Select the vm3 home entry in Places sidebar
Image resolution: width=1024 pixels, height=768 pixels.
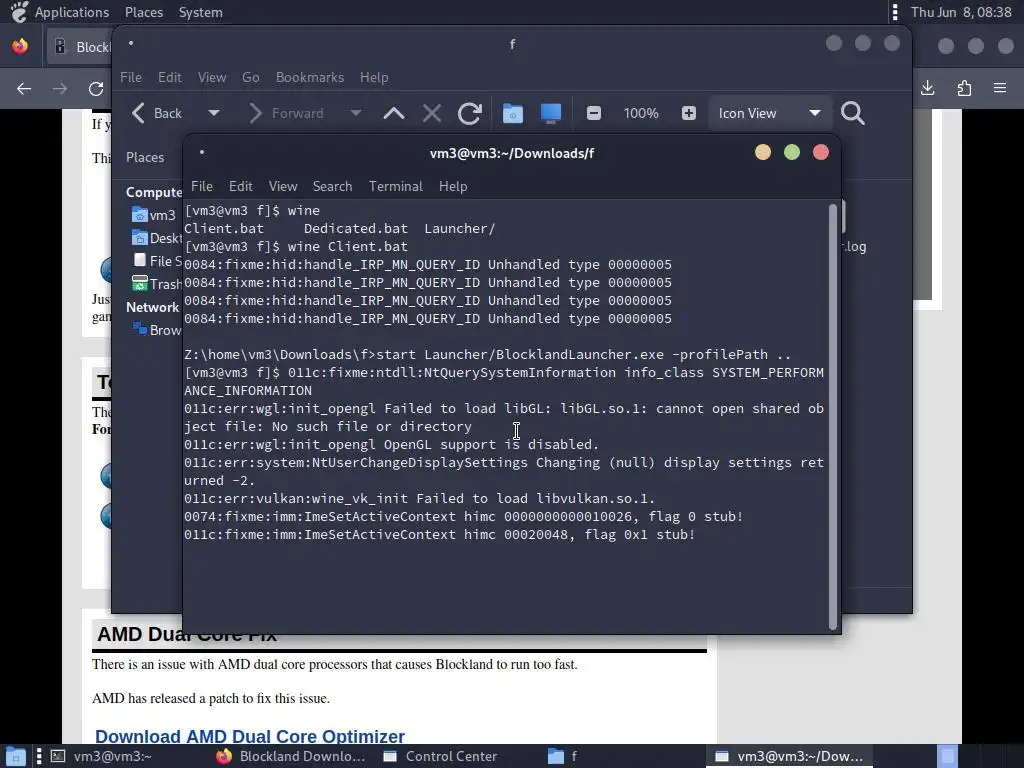pyautogui.click(x=154, y=215)
